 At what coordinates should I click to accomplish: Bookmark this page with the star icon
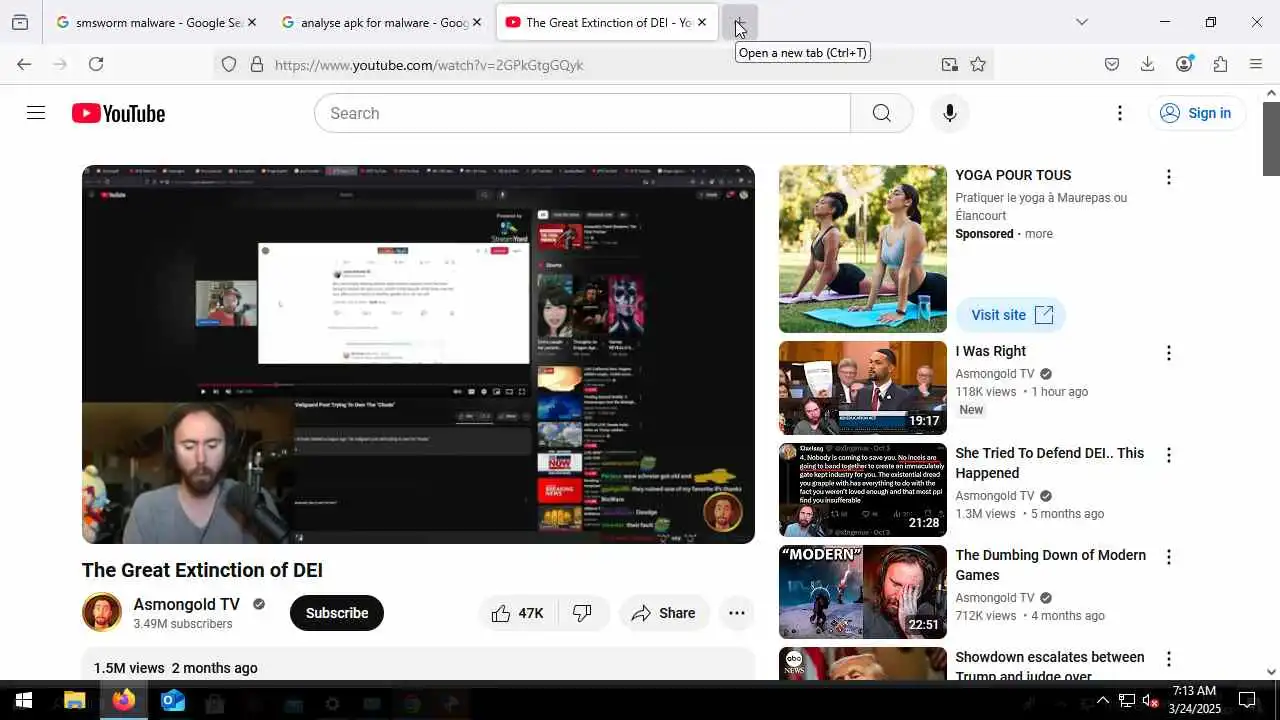978,65
